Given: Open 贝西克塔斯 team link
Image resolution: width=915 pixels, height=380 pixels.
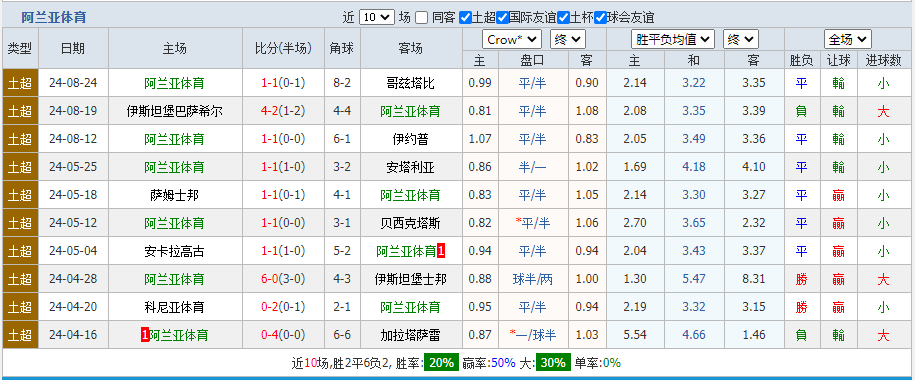Looking at the screenshot, I should click(411, 223).
